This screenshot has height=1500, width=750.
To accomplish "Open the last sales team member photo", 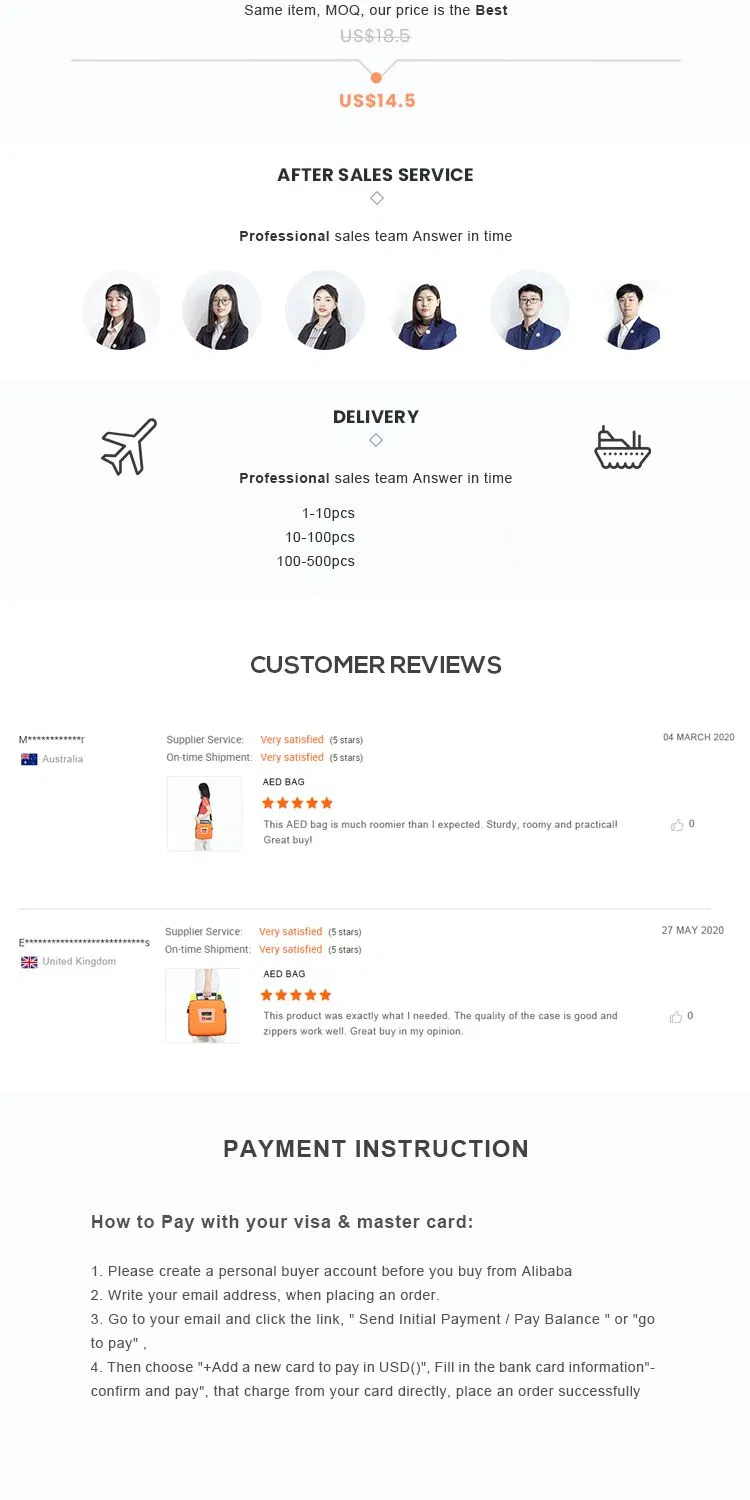I will (x=631, y=310).
